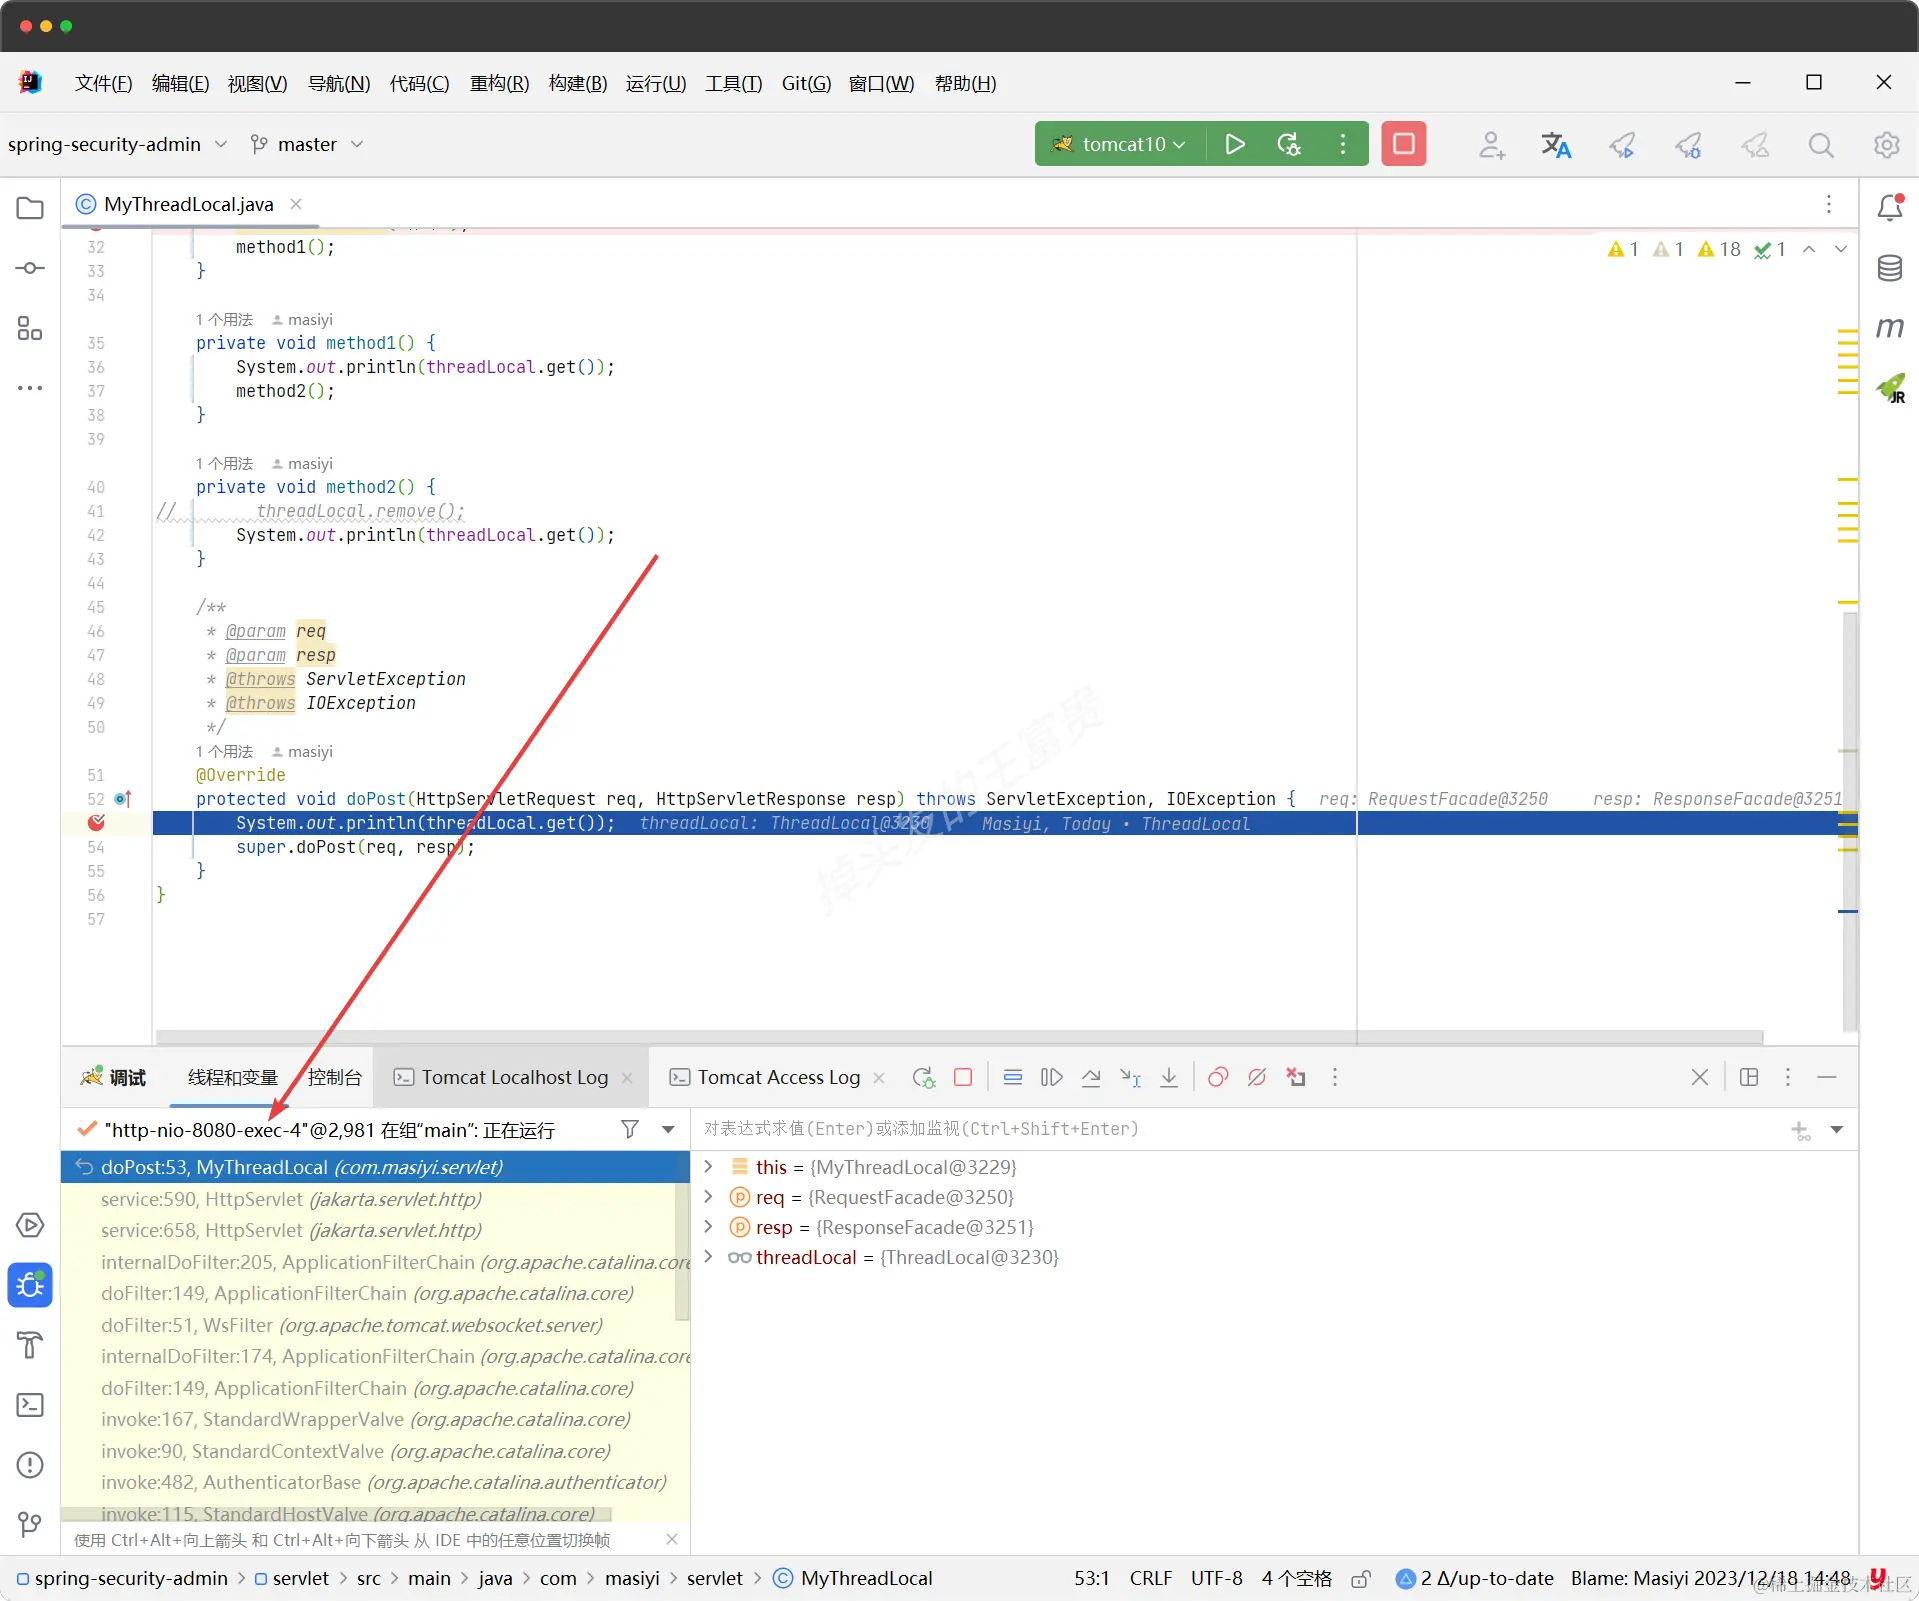
Task: Click Step Into in debugger toolbar
Action: pos(1169,1077)
